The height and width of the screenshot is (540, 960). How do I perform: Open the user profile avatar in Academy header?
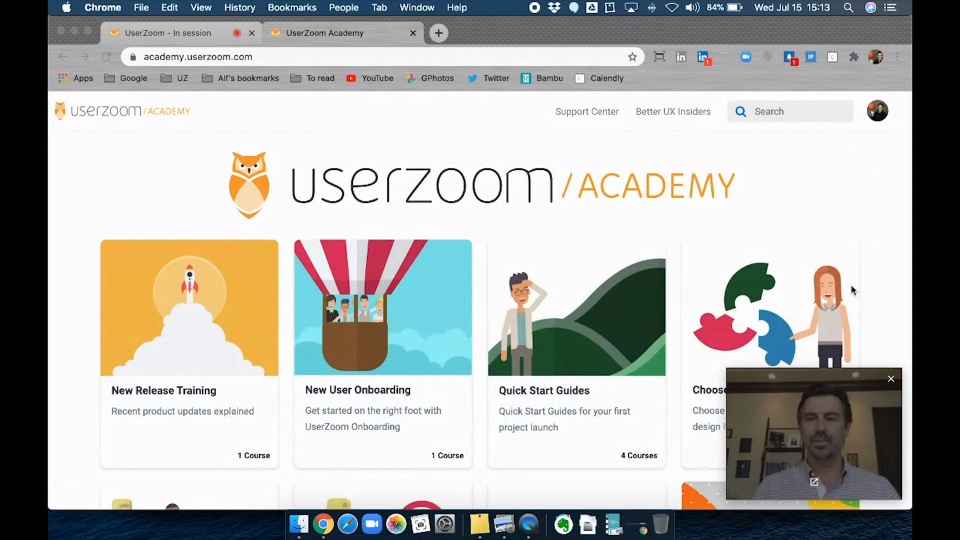877,111
